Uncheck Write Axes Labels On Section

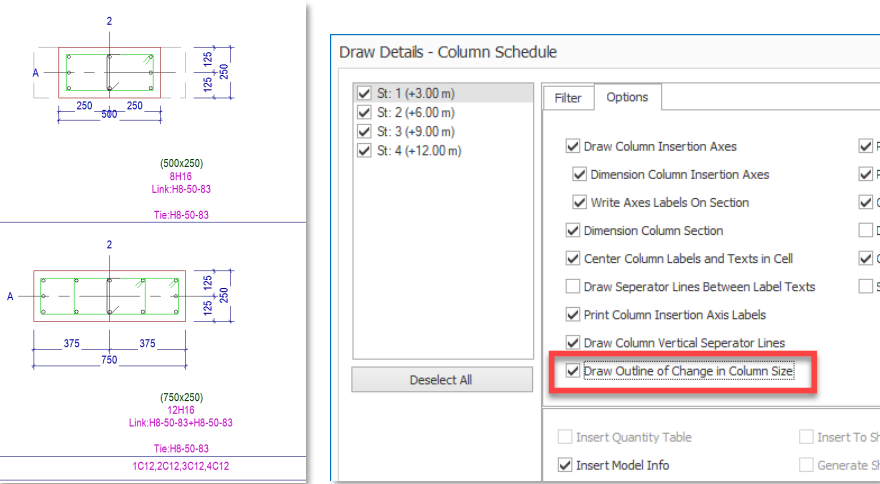click(580, 202)
